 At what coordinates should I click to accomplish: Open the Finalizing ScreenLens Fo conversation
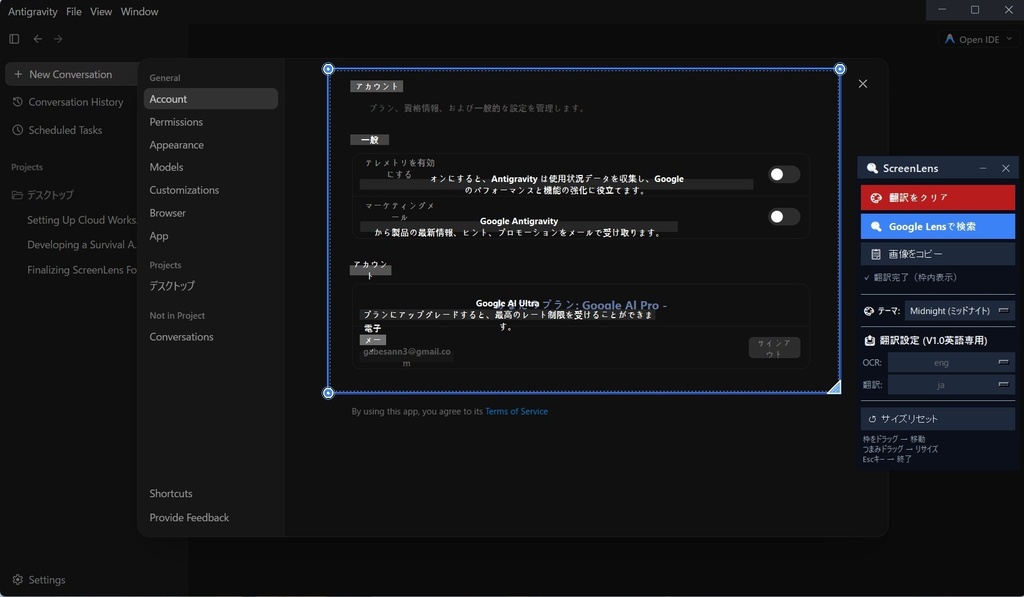click(x=82, y=270)
